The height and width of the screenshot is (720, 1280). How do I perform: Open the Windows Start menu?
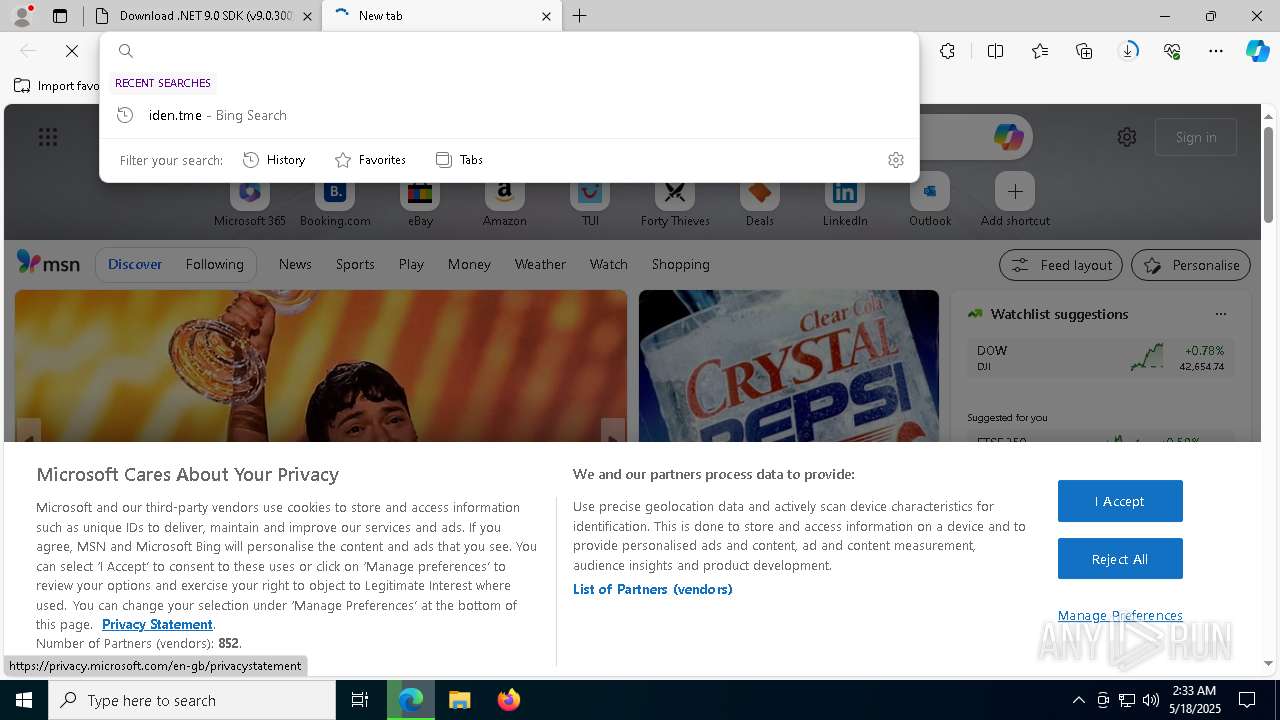24,700
